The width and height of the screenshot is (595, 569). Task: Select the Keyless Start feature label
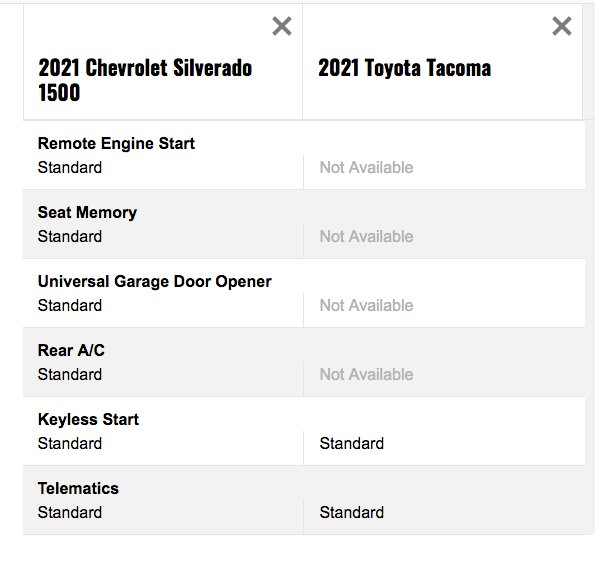pos(88,419)
